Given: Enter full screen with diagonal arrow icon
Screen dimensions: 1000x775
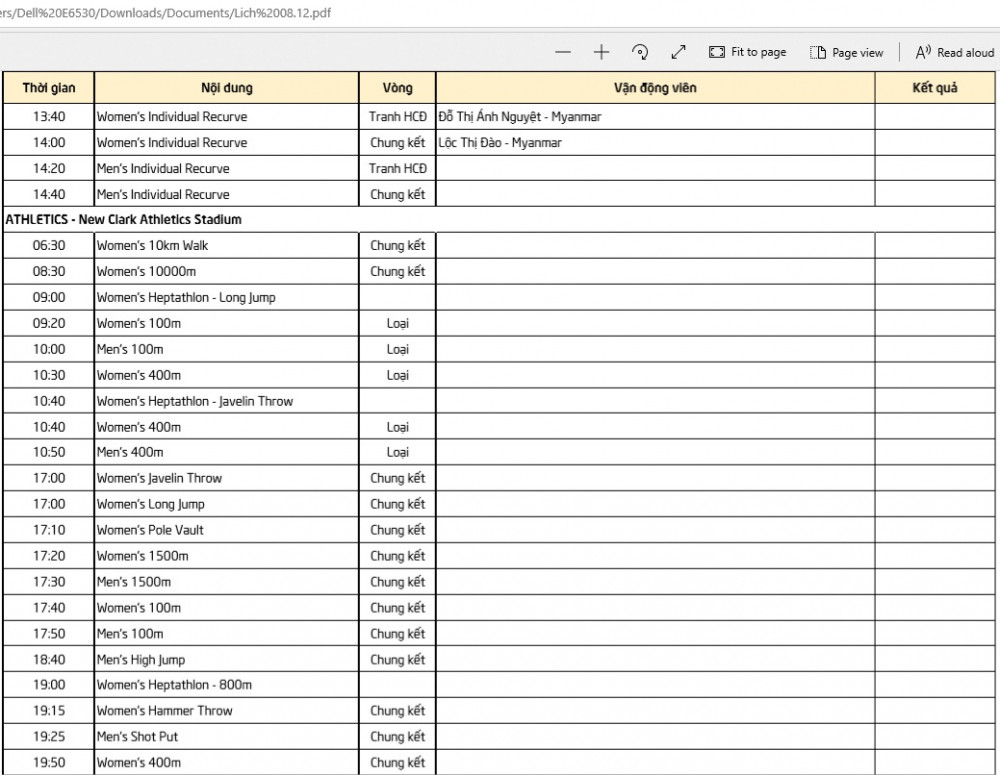Looking at the screenshot, I should [x=678, y=52].
